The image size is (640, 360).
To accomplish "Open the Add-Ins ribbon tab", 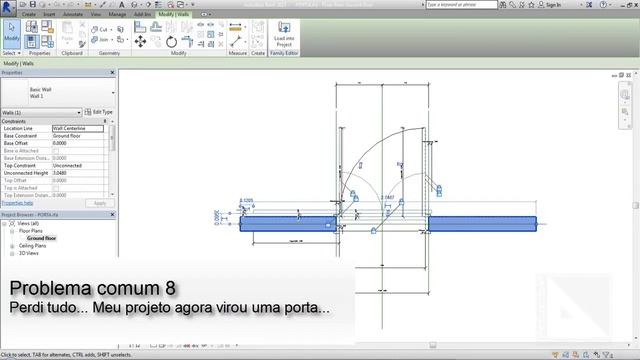I will tap(142, 14).
